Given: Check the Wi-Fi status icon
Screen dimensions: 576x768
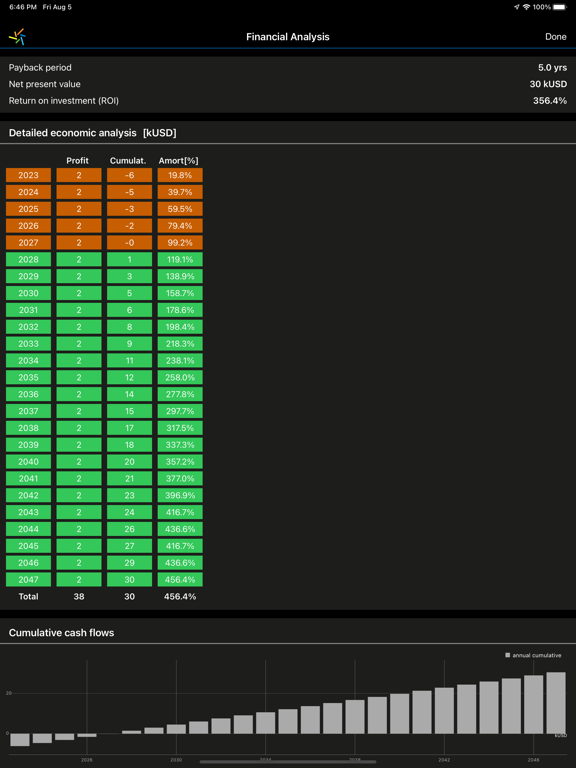Looking at the screenshot, I should (x=527, y=7).
